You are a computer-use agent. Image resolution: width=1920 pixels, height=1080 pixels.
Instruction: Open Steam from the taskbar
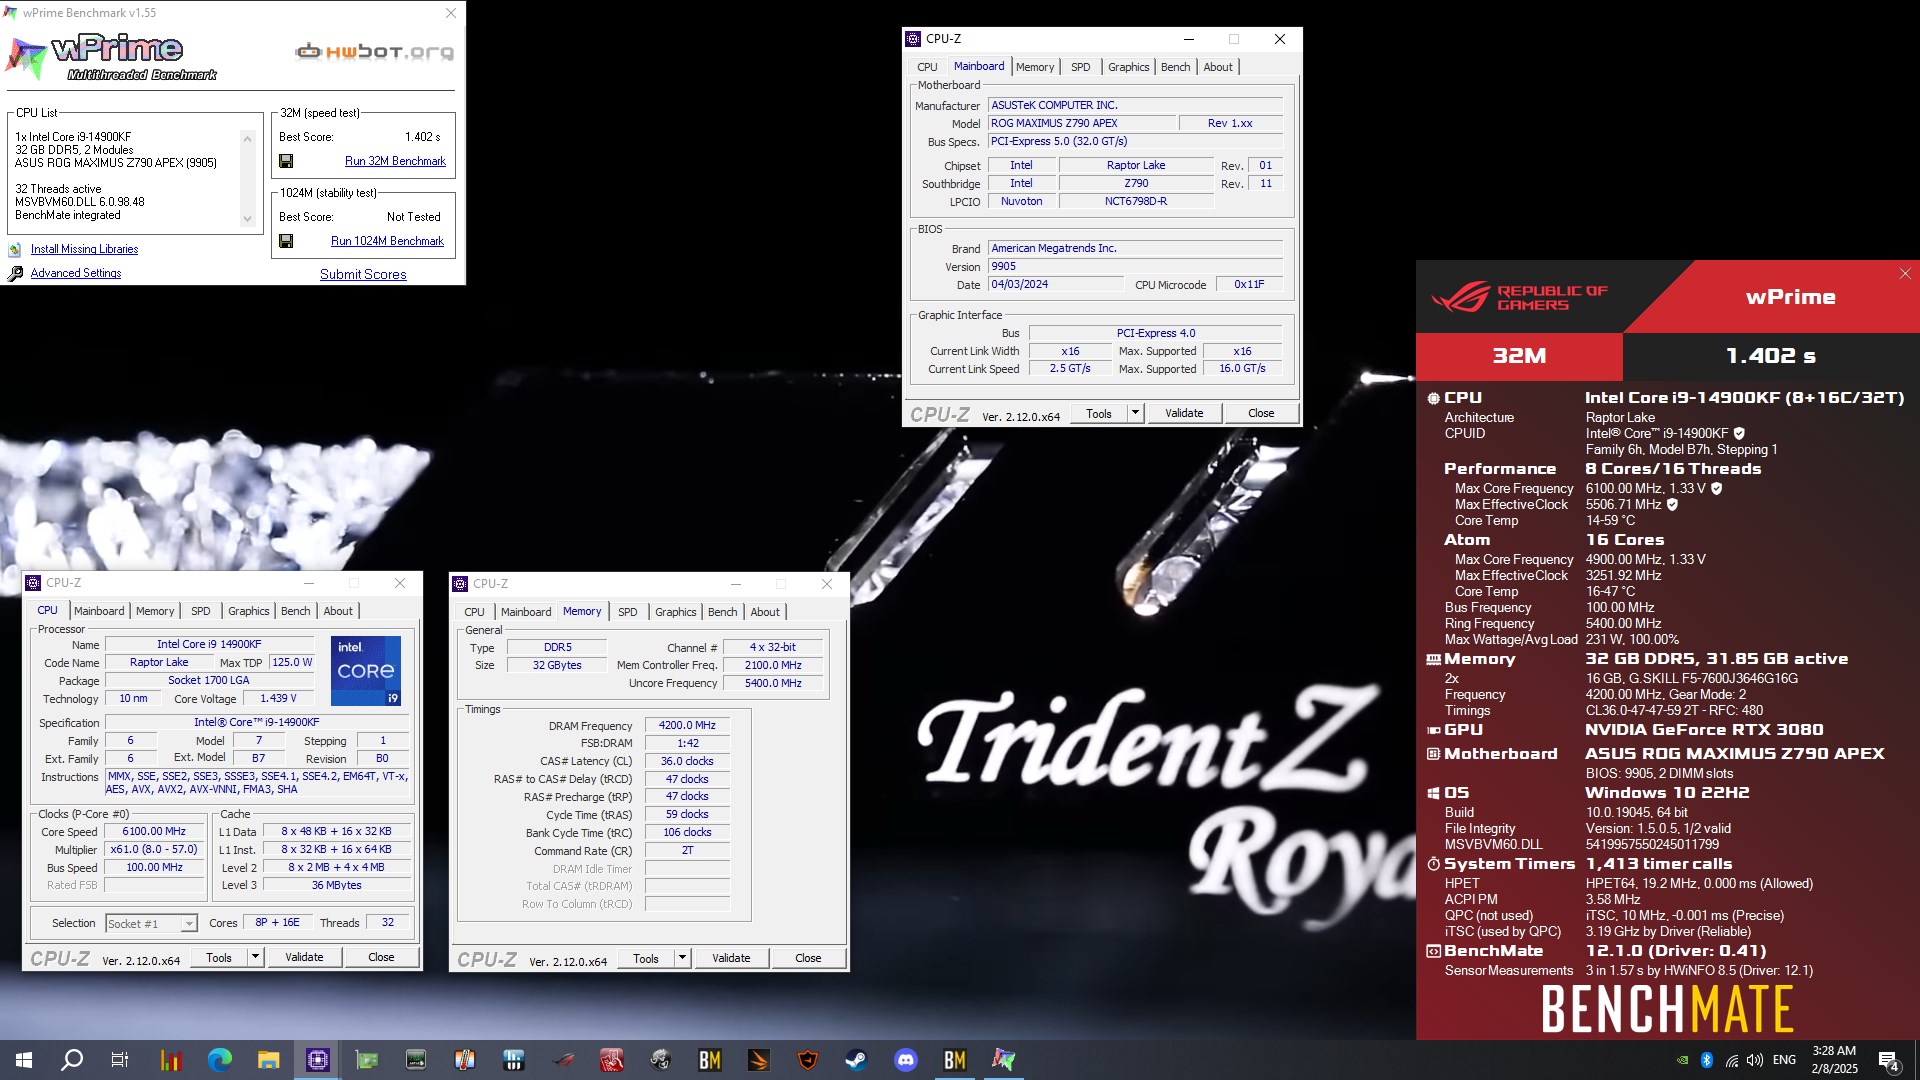(856, 1060)
